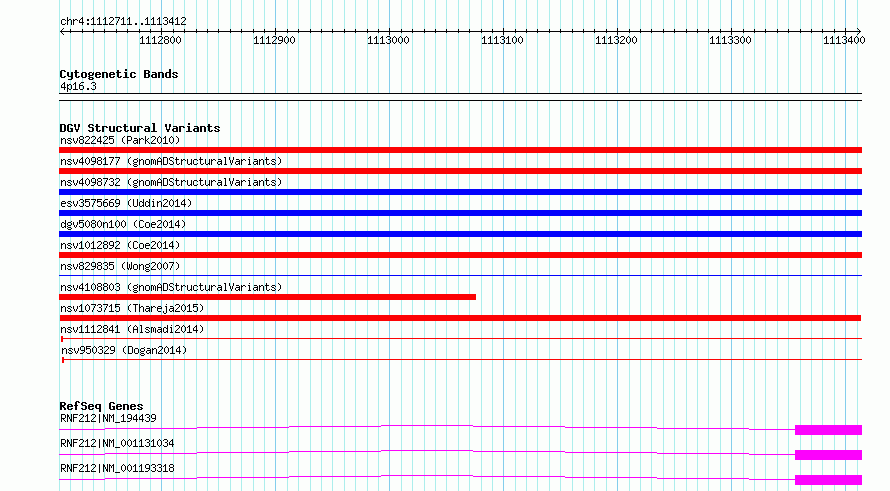Open the dgv5080n100 (Coe2014) label
Viewport: 890px width, 491px height.
(x=123, y=224)
